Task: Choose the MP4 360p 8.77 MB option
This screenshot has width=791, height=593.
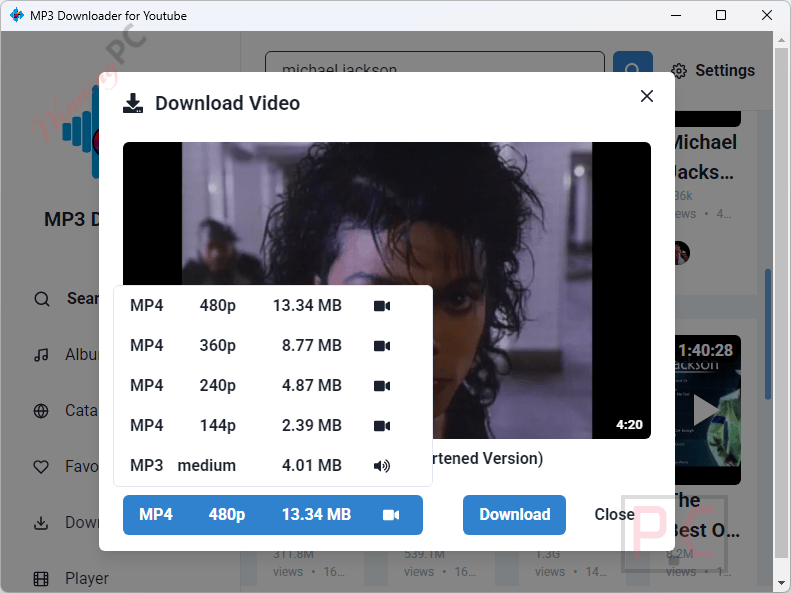Action: (x=273, y=345)
